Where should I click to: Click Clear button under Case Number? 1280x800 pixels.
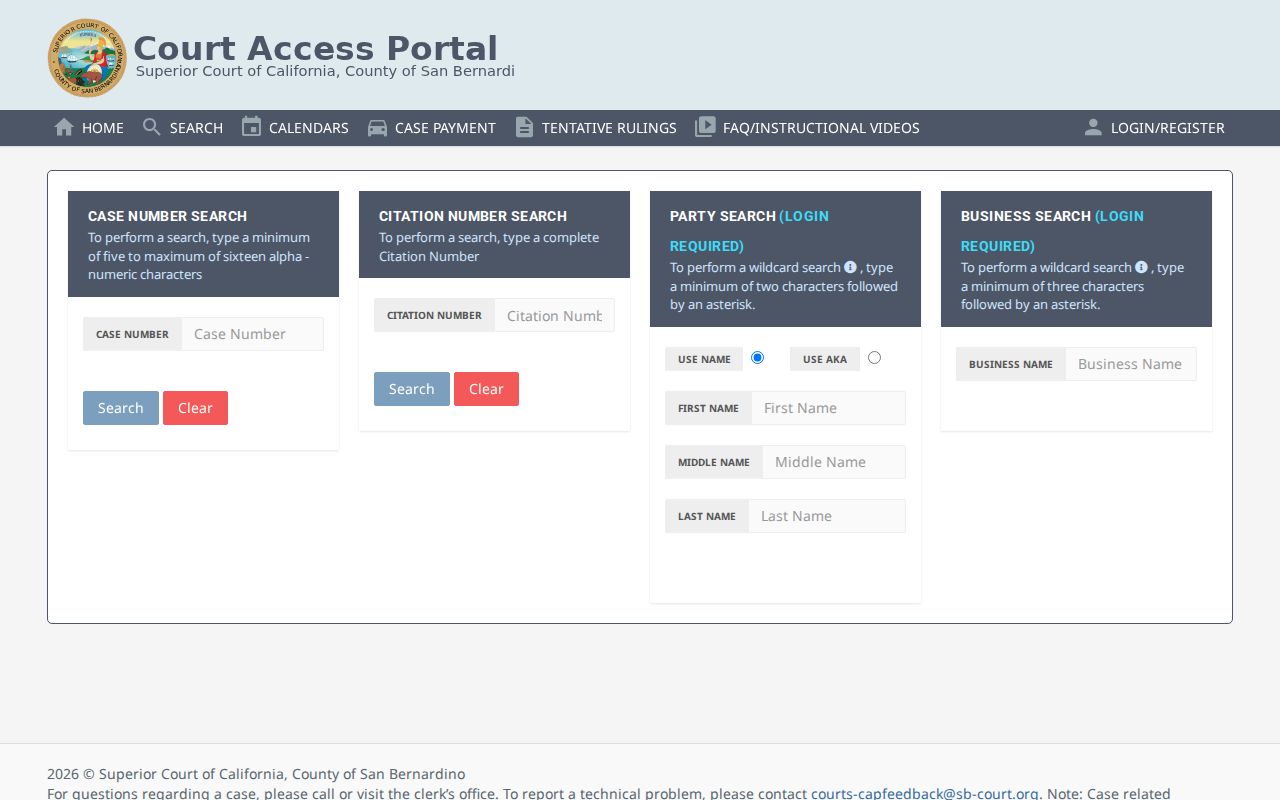point(195,408)
